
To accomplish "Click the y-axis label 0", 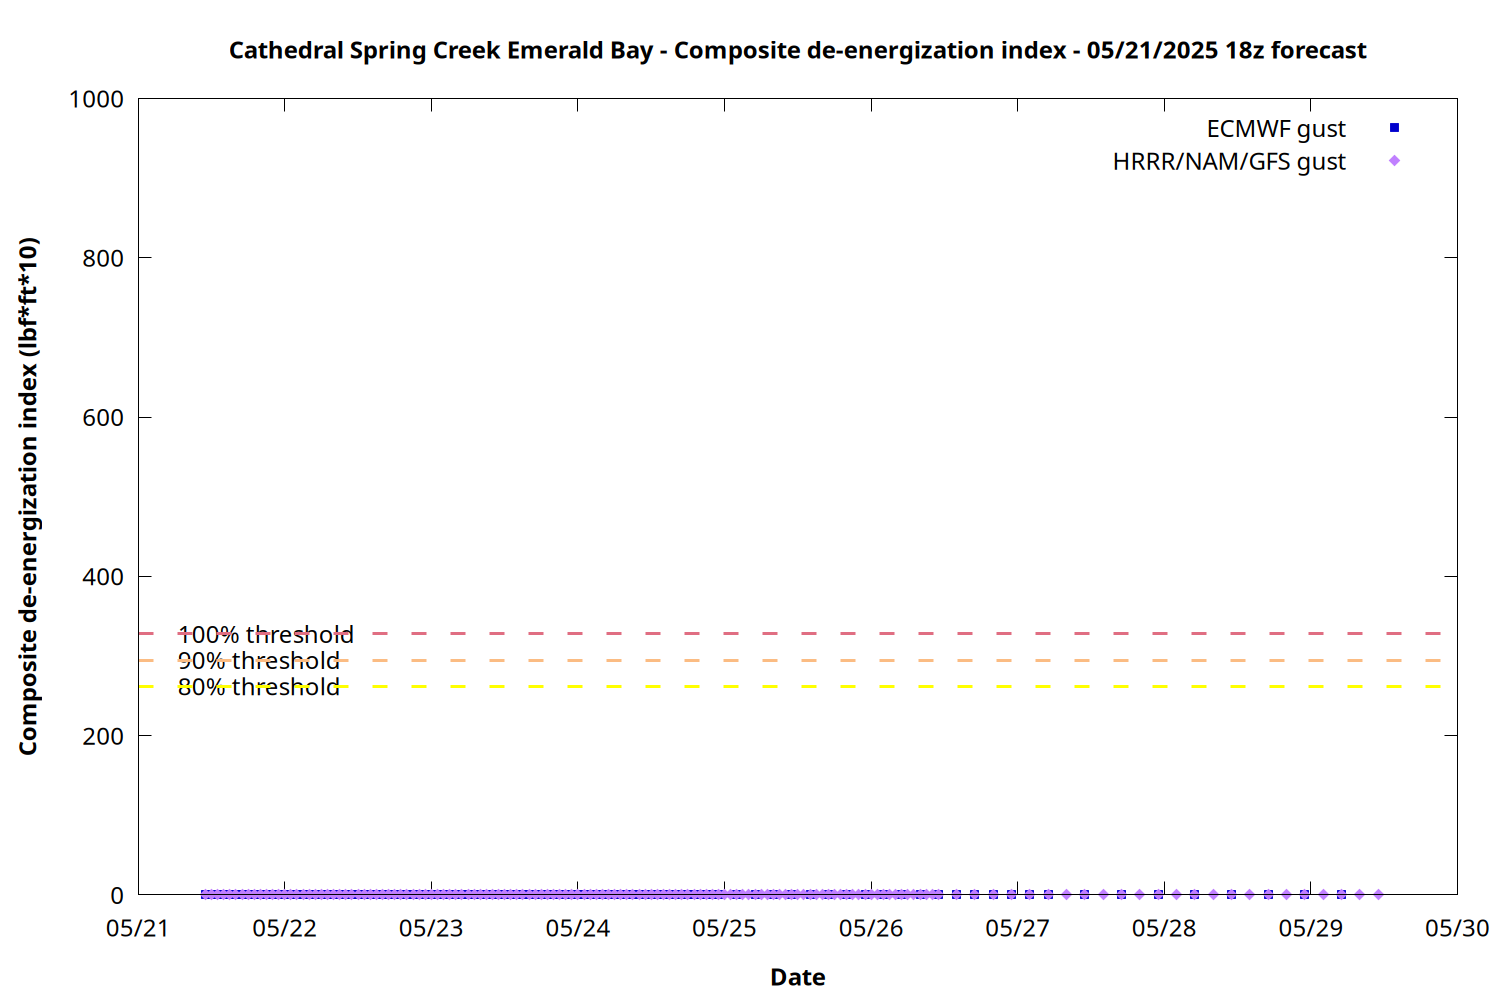I will click(x=117, y=896).
